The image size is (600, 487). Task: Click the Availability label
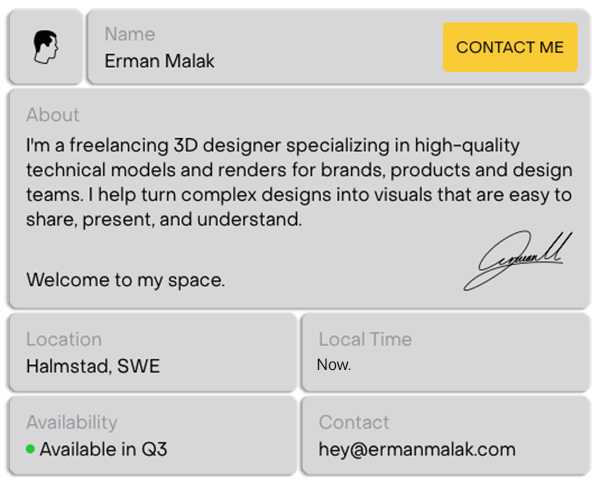[x=71, y=422]
